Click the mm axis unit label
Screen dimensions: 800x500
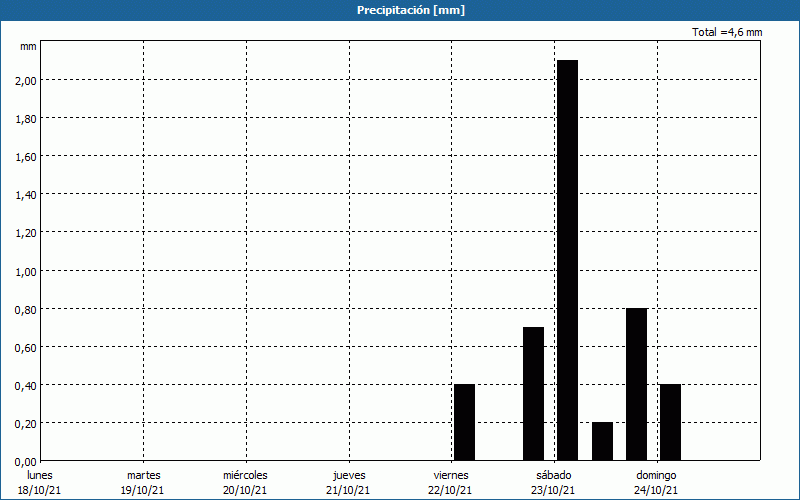(x=28, y=46)
